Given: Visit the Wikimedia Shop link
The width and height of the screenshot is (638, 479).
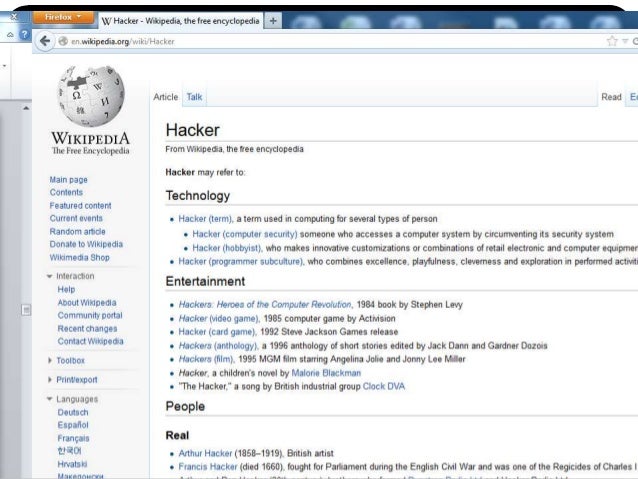Looking at the screenshot, I should [x=79, y=257].
